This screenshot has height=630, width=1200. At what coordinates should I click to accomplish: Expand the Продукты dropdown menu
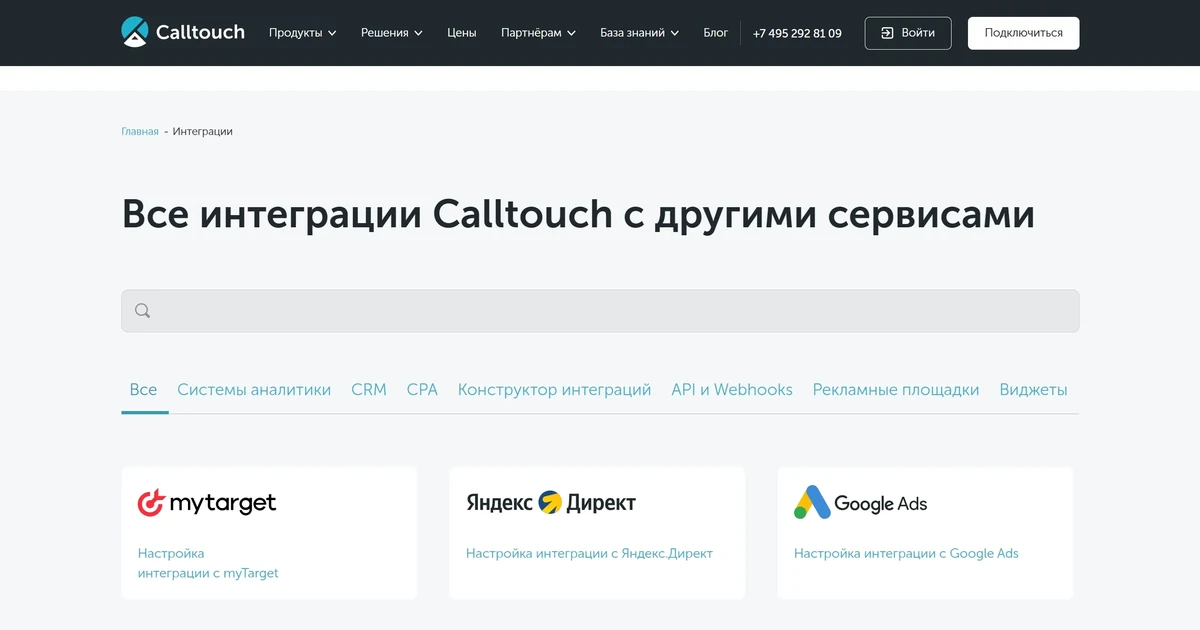(x=302, y=33)
